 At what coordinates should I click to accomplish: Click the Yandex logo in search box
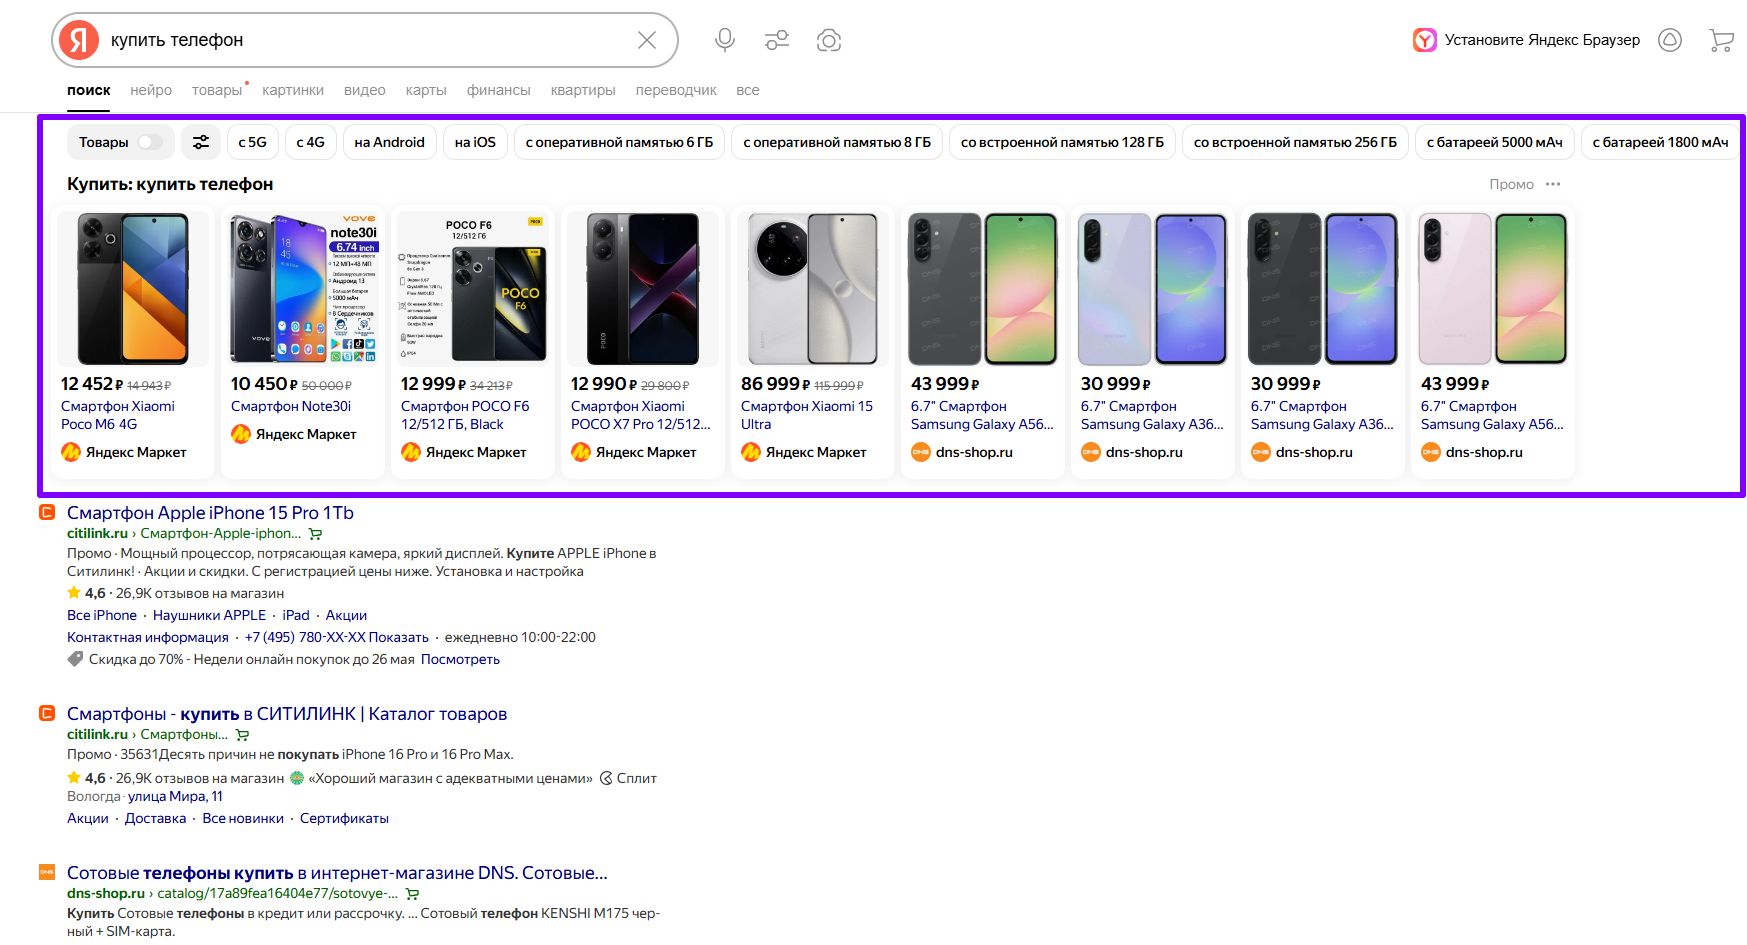click(79, 40)
